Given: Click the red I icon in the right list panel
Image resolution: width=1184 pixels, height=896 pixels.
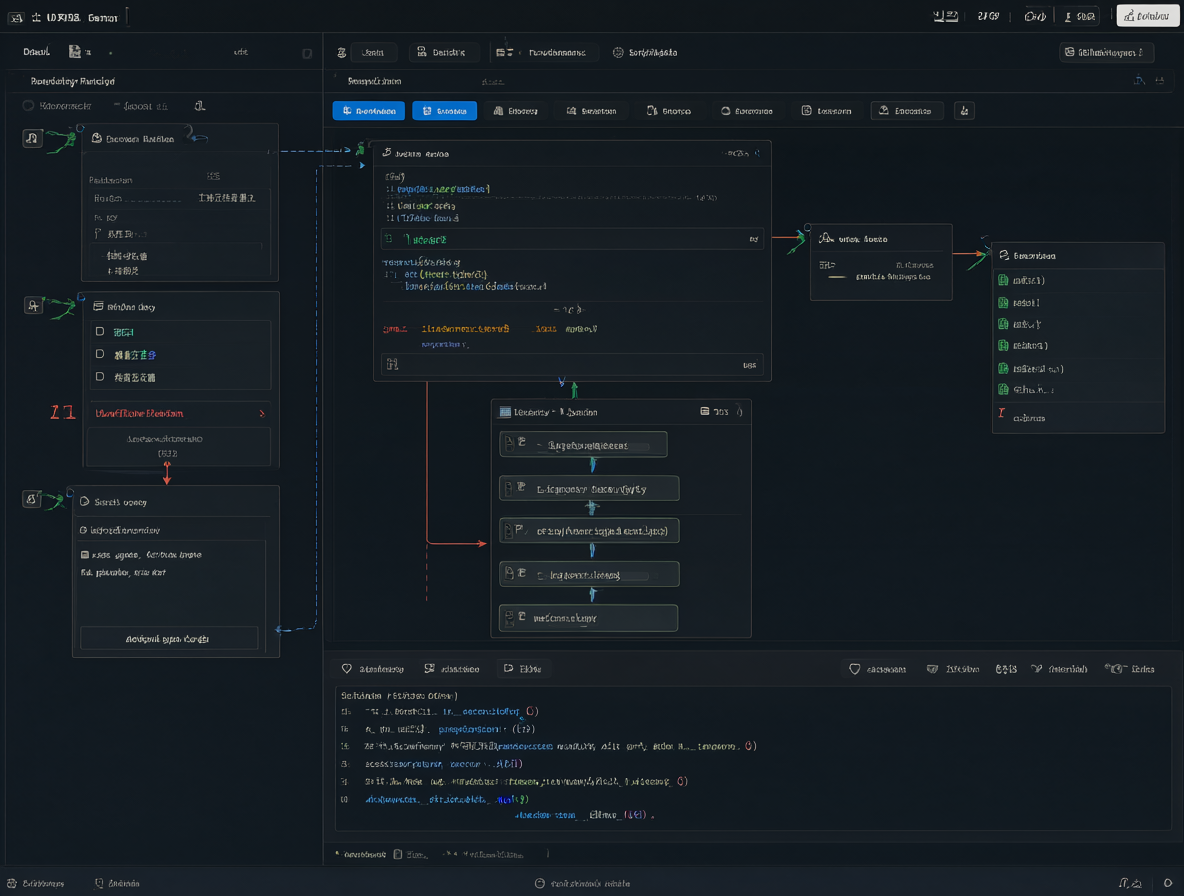Looking at the screenshot, I should 1001,413.
